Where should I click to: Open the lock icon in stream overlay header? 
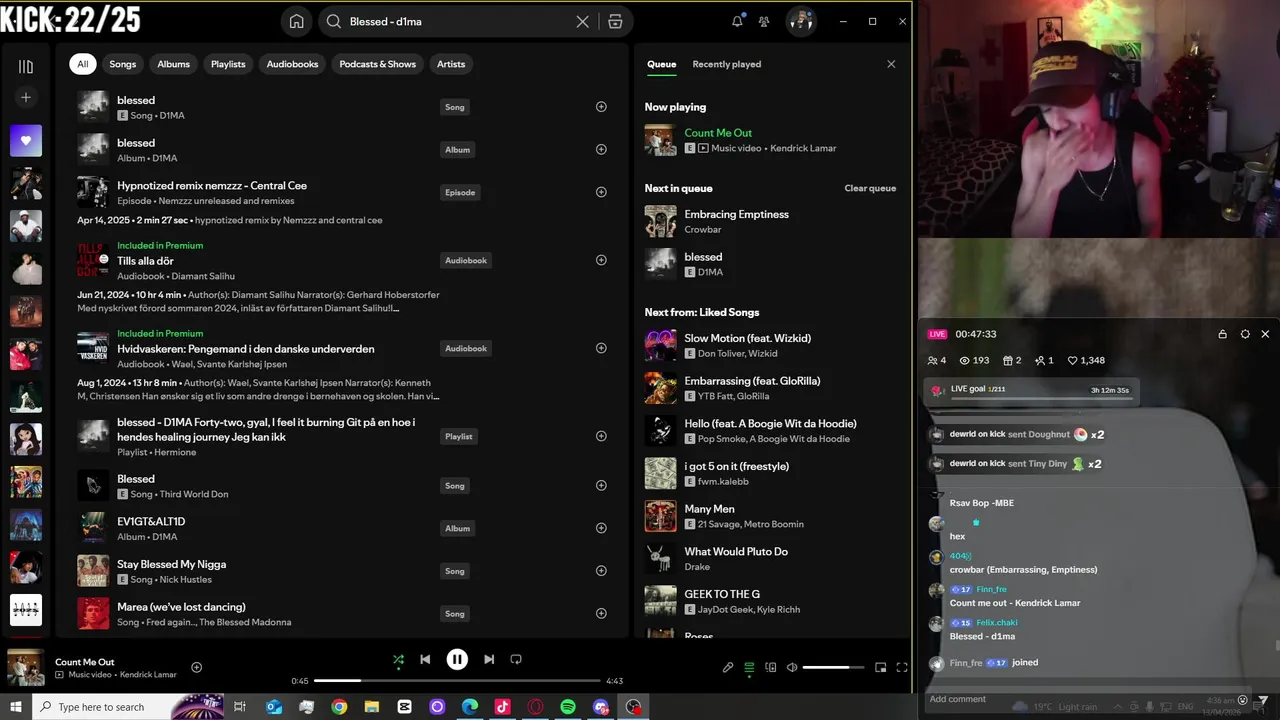click(x=1222, y=334)
